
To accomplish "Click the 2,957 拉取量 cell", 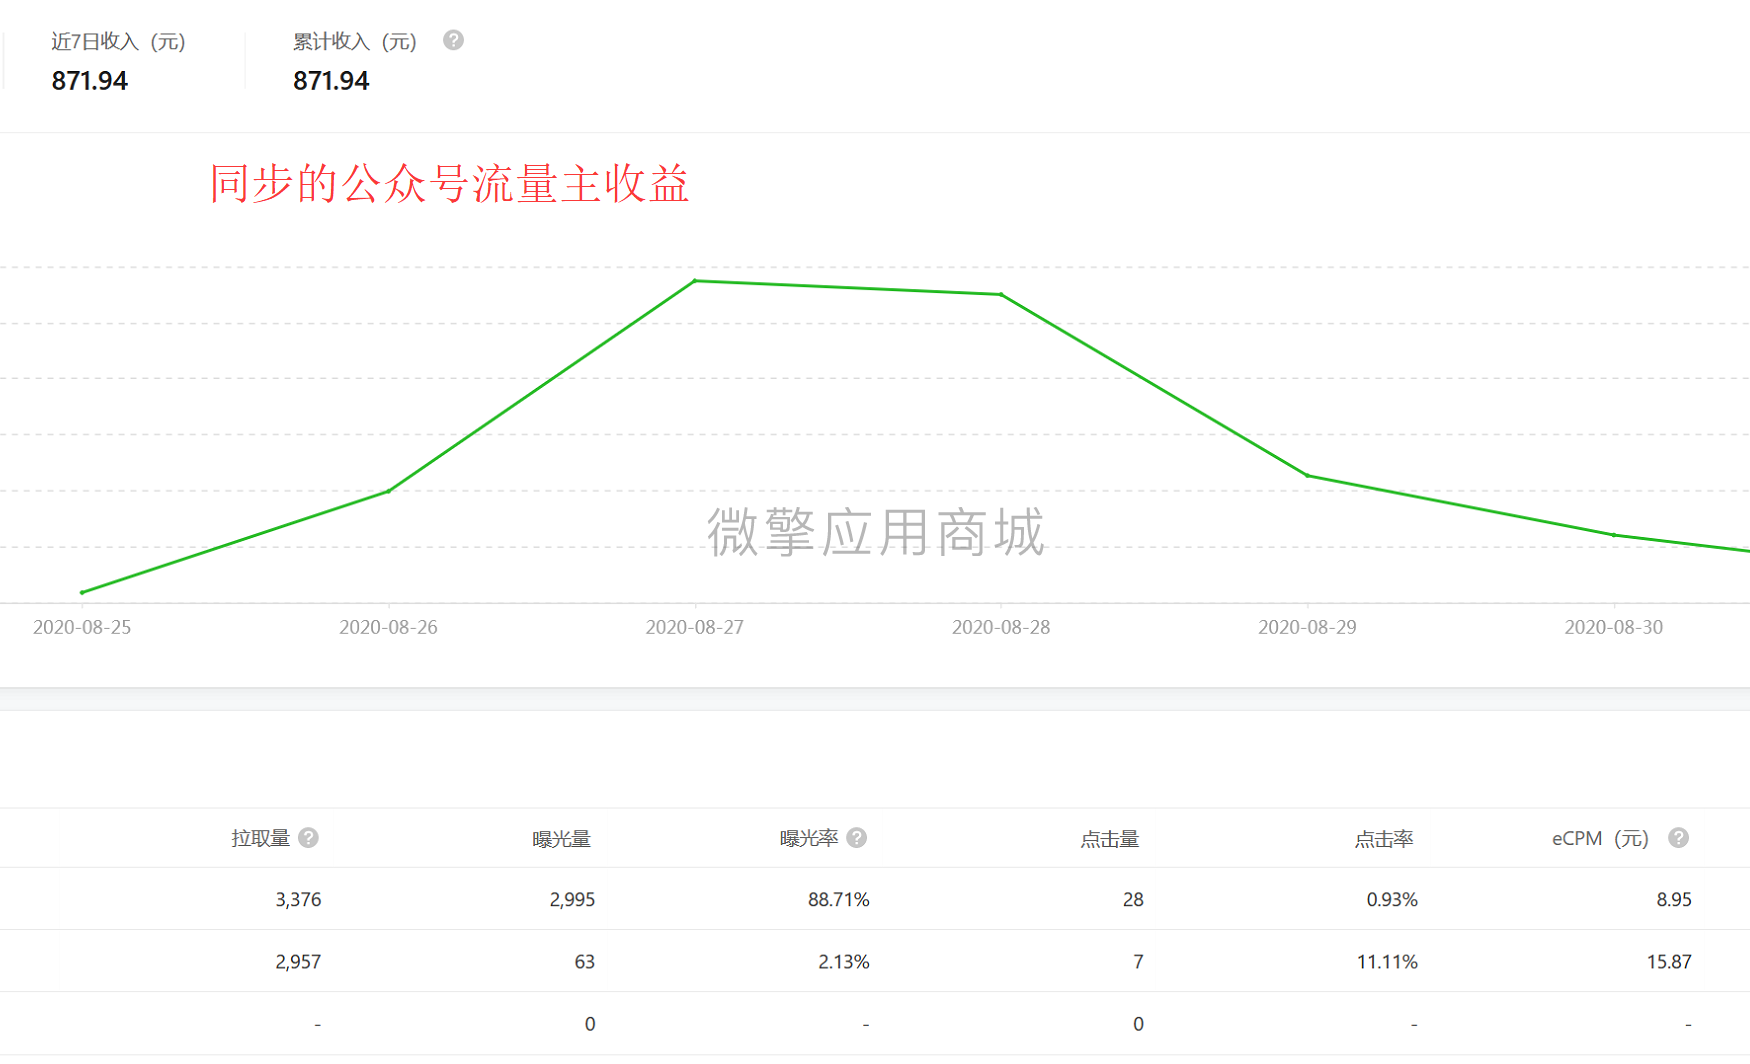I will [x=298, y=961].
